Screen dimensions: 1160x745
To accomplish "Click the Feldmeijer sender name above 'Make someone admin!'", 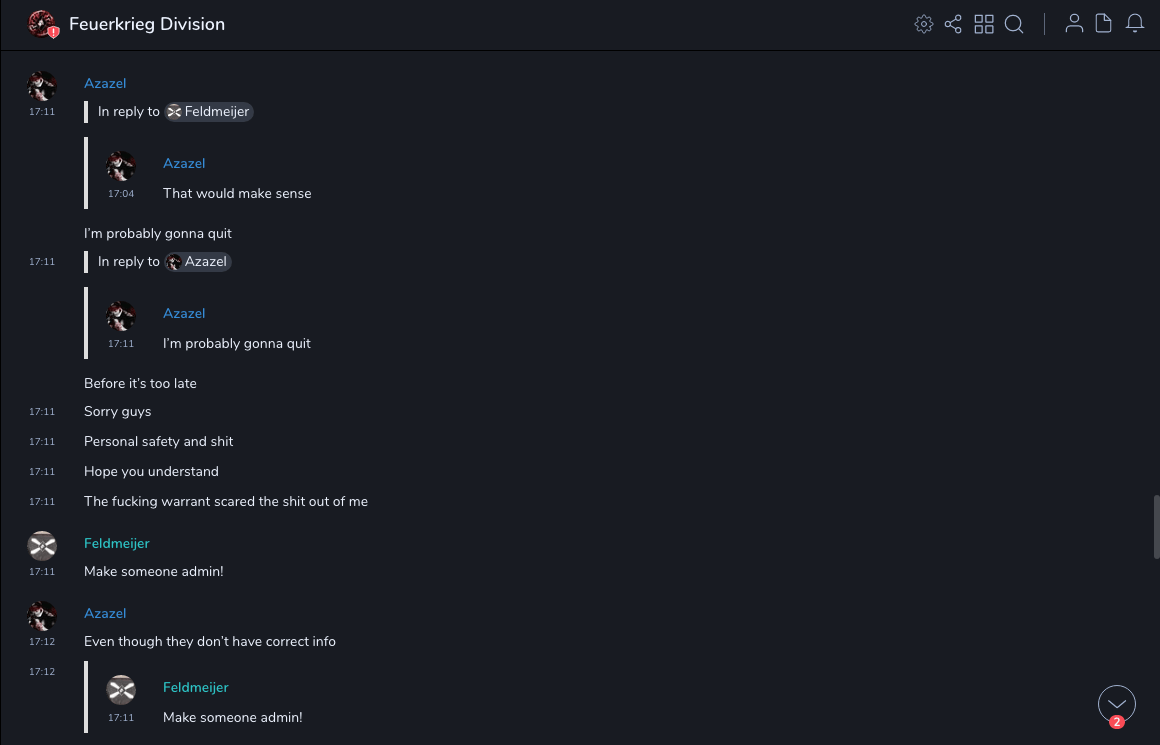I will (117, 543).
